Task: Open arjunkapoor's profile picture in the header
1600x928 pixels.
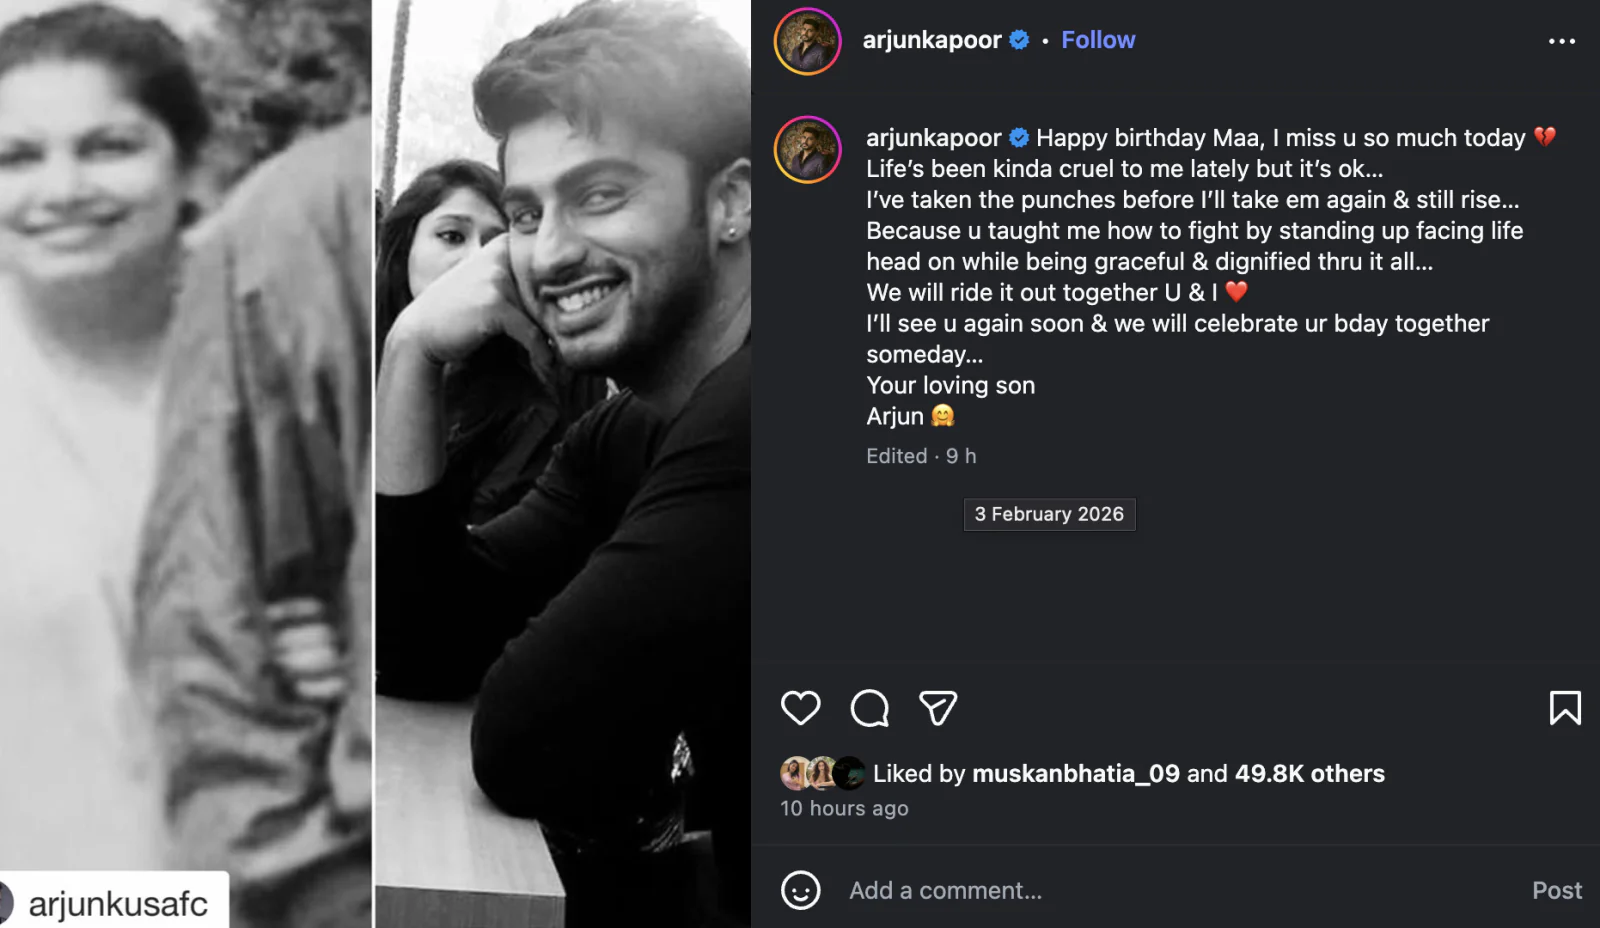Action: [x=807, y=40]
